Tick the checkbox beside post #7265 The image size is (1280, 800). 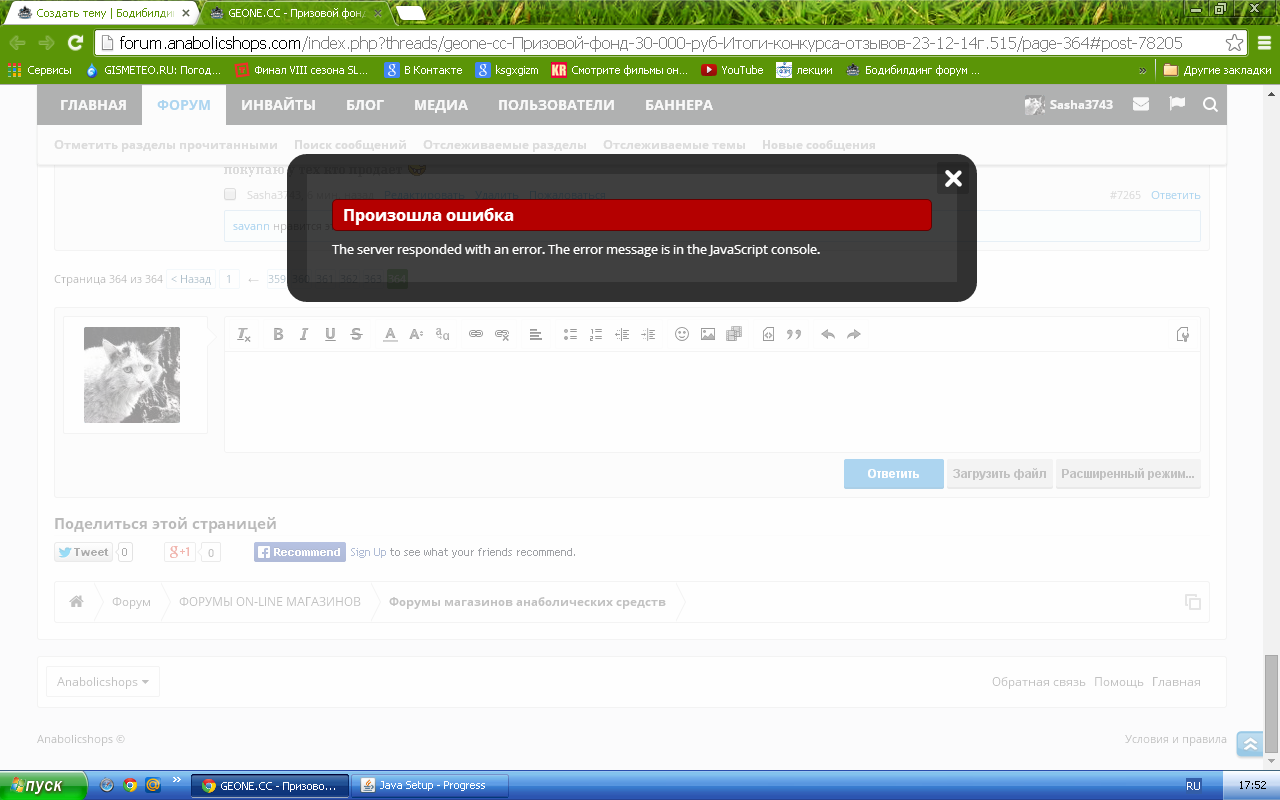coord(230,195)
